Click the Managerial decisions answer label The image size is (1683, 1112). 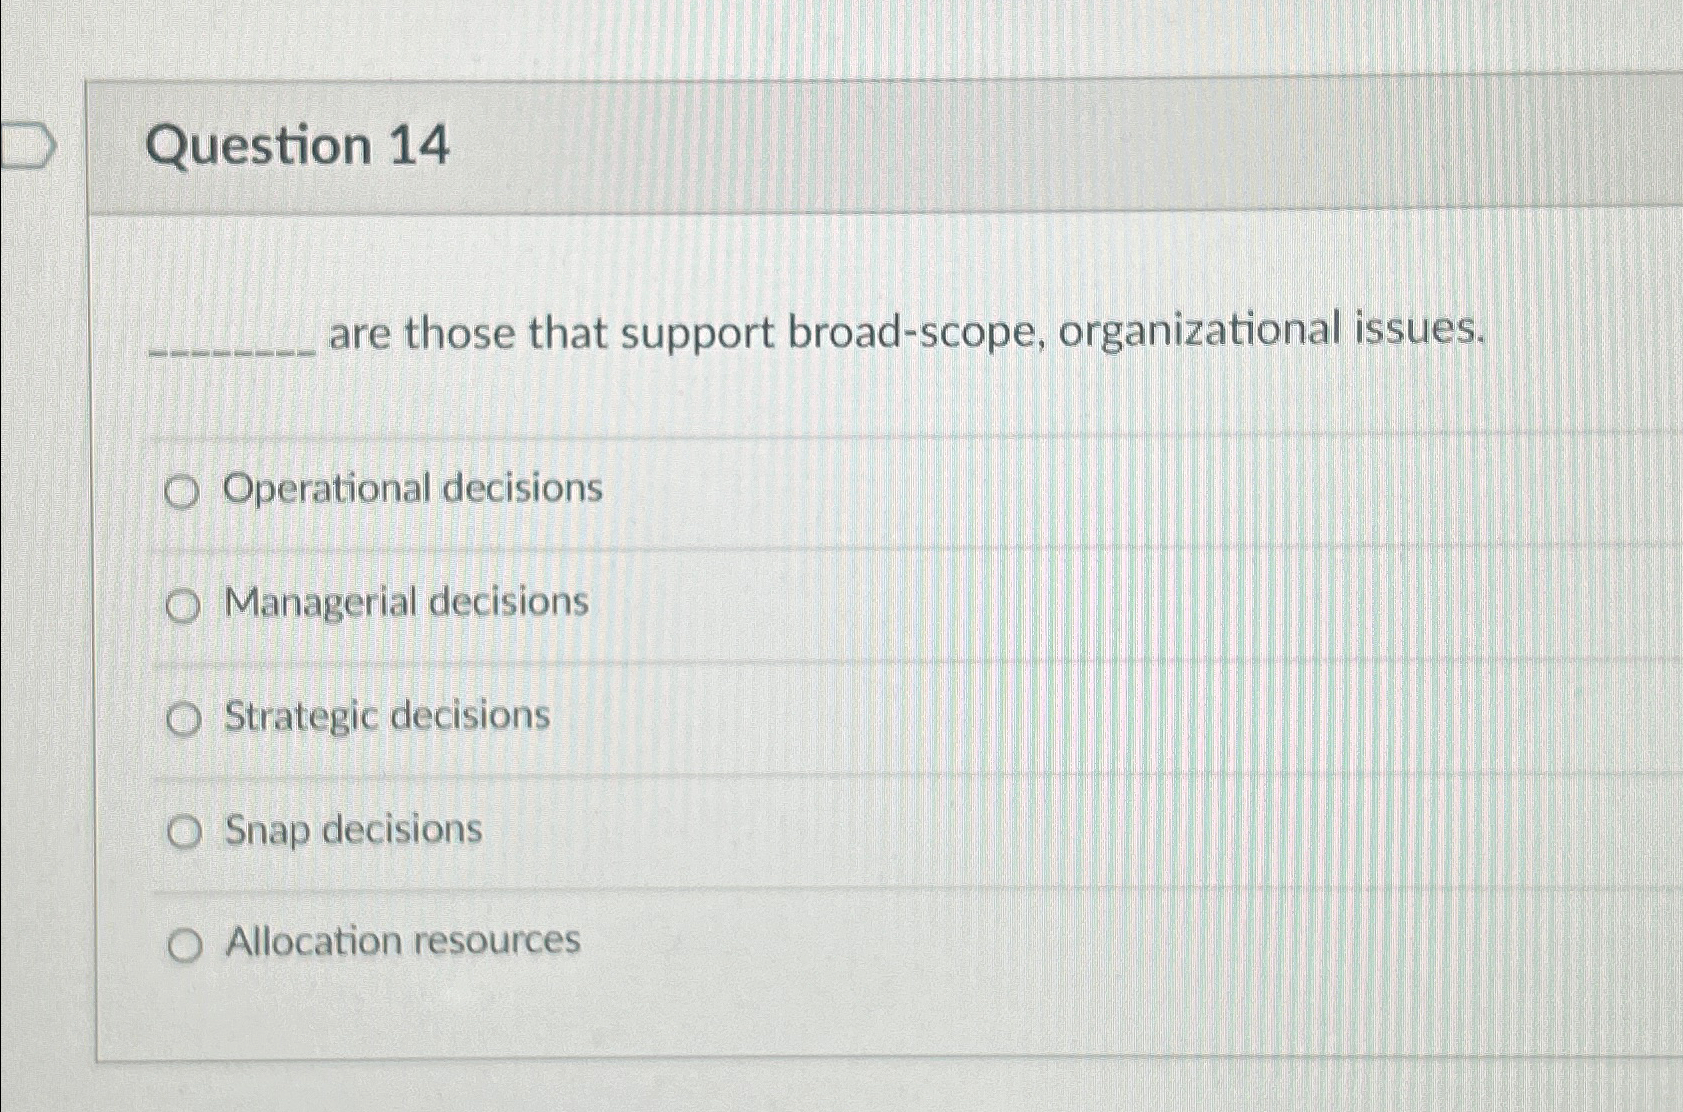pyautogui.click(x=404, y=602)
